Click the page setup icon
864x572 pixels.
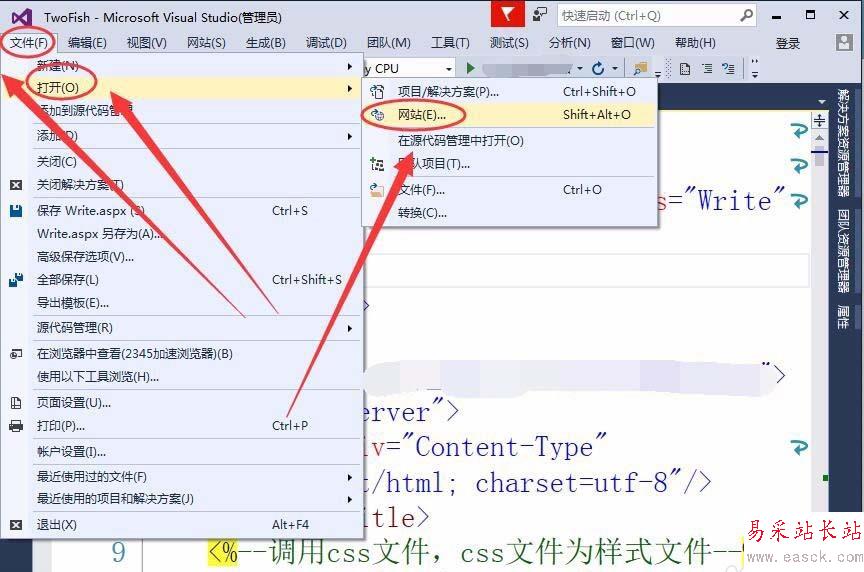click(x=16, y=403)
